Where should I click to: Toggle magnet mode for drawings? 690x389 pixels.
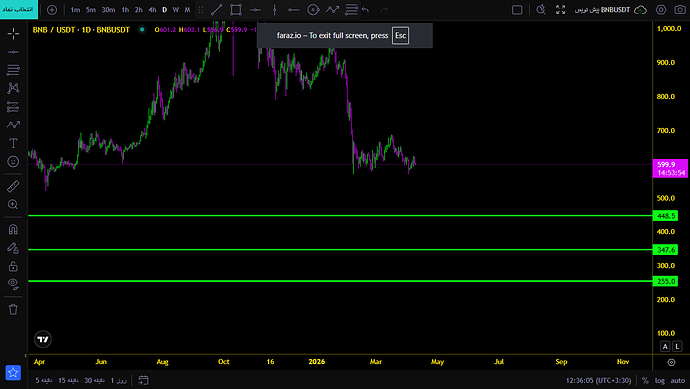click(13, 229)
